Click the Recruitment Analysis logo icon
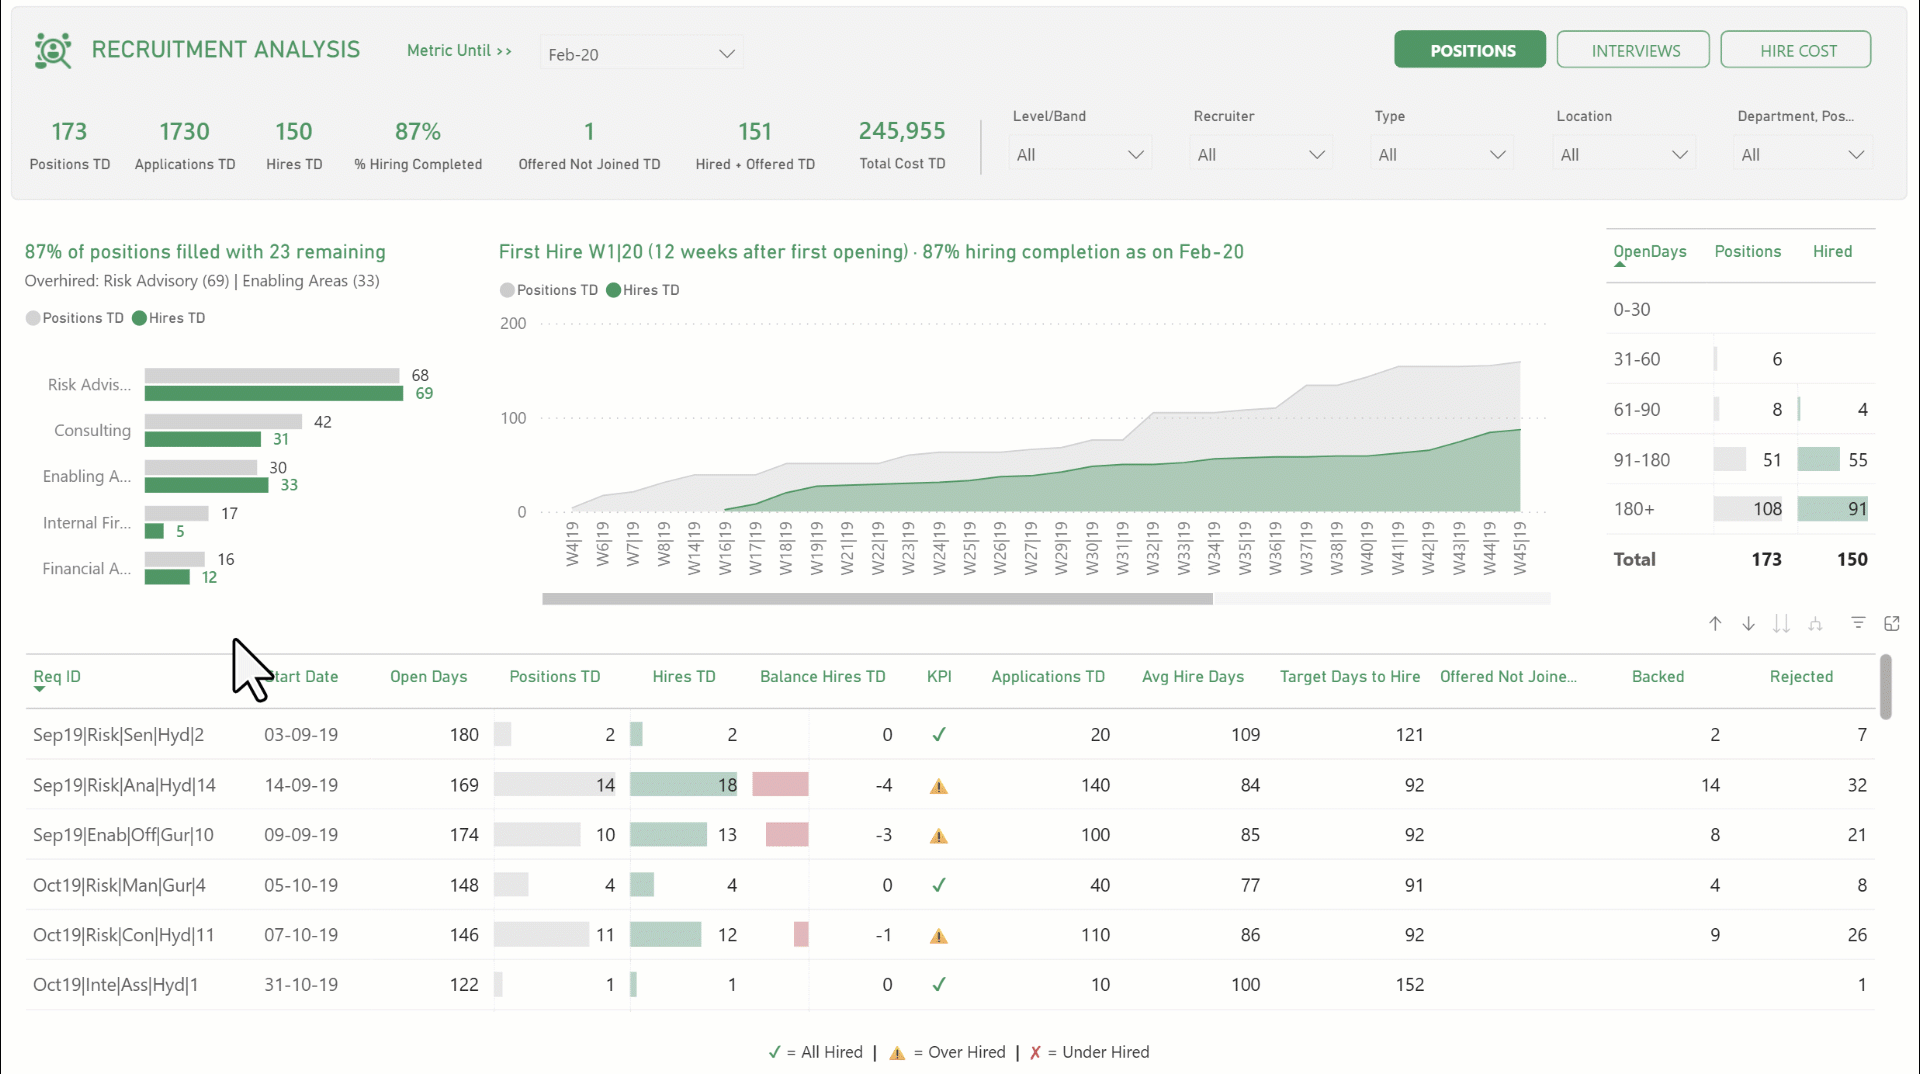Image resolution: width=1920 pixels, height=1074 pixels. click(53, 50)
